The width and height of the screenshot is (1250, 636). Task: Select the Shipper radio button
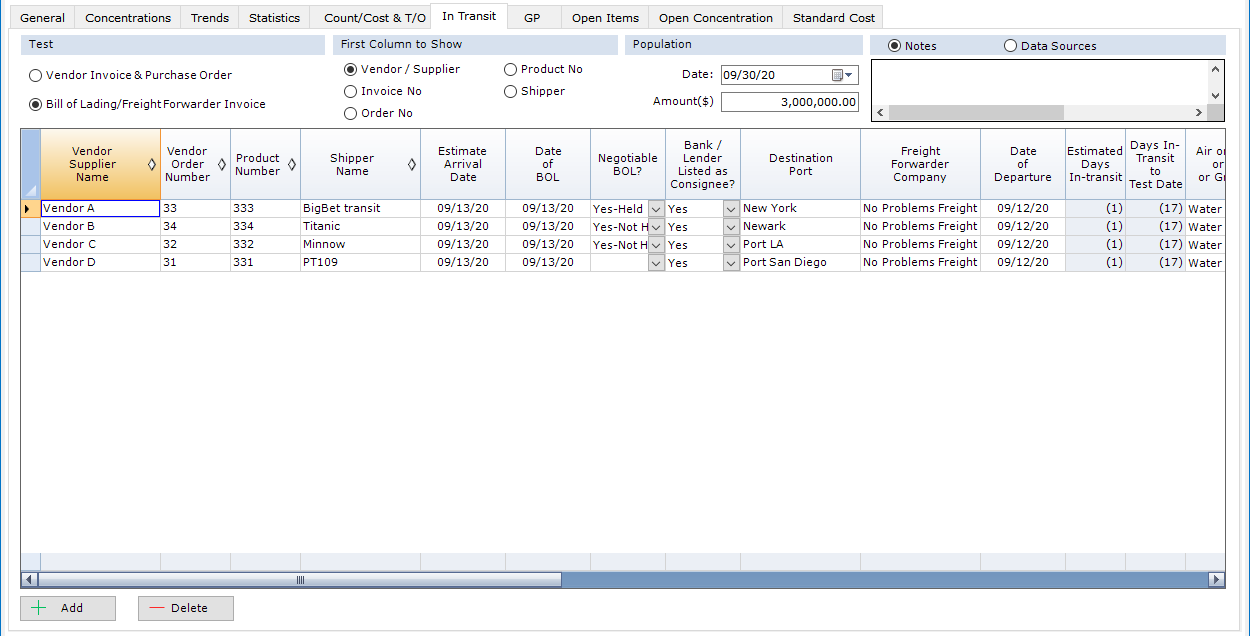510,91
